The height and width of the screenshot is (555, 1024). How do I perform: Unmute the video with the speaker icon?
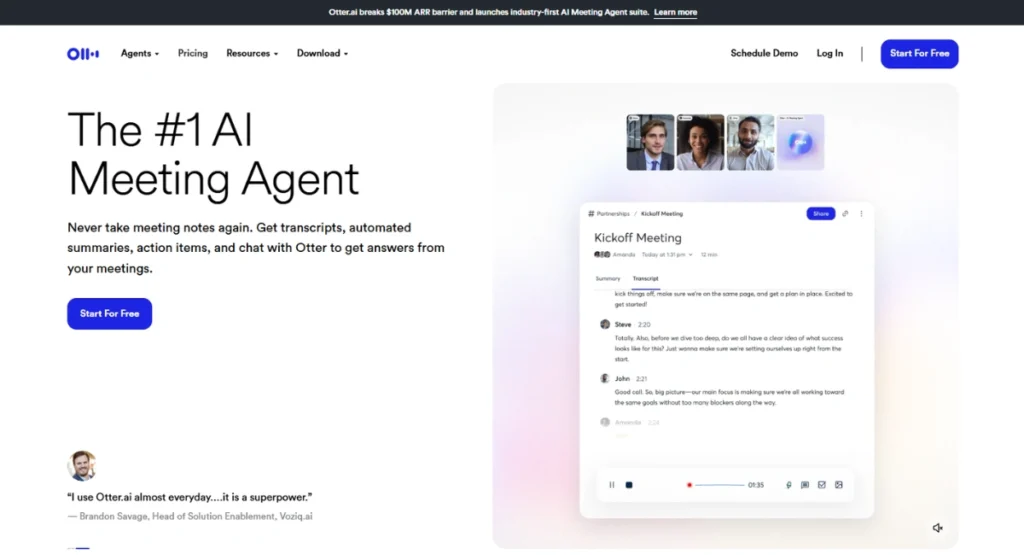point(937,528)
